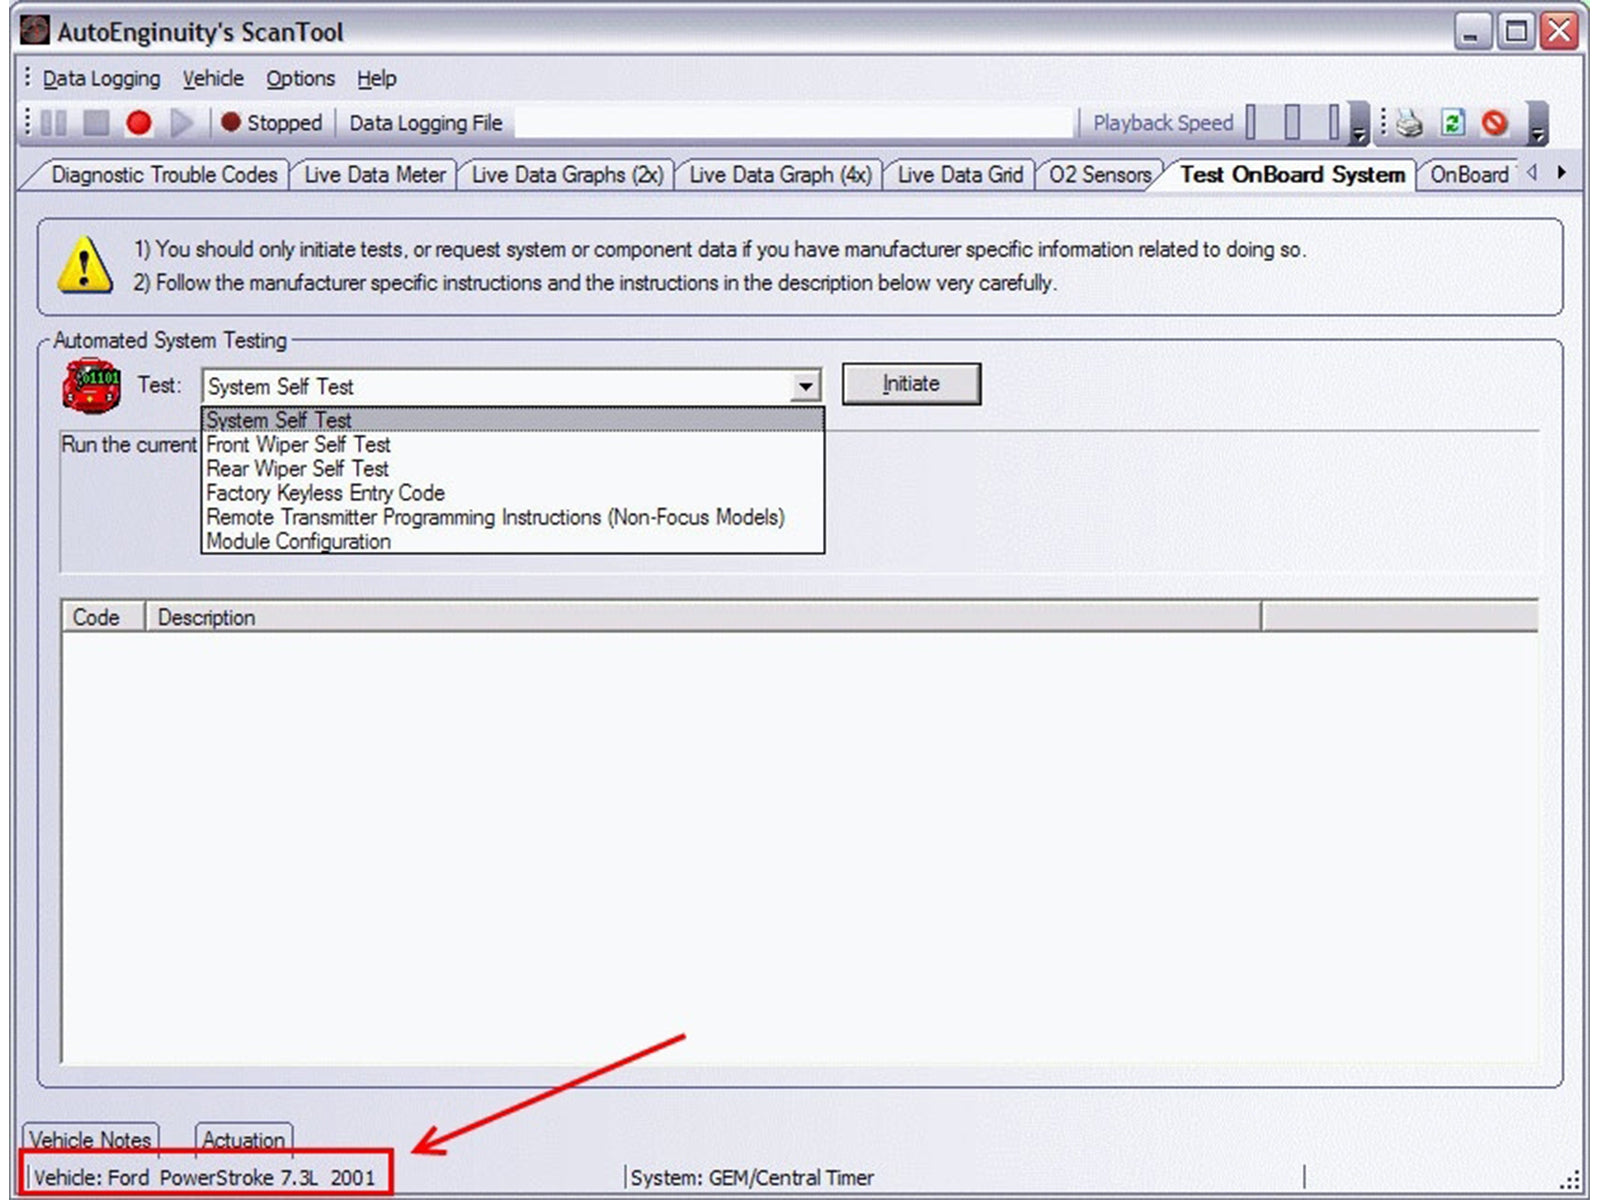
Task: Adjust the Playback Speed slider
Action: [1293, 123]
